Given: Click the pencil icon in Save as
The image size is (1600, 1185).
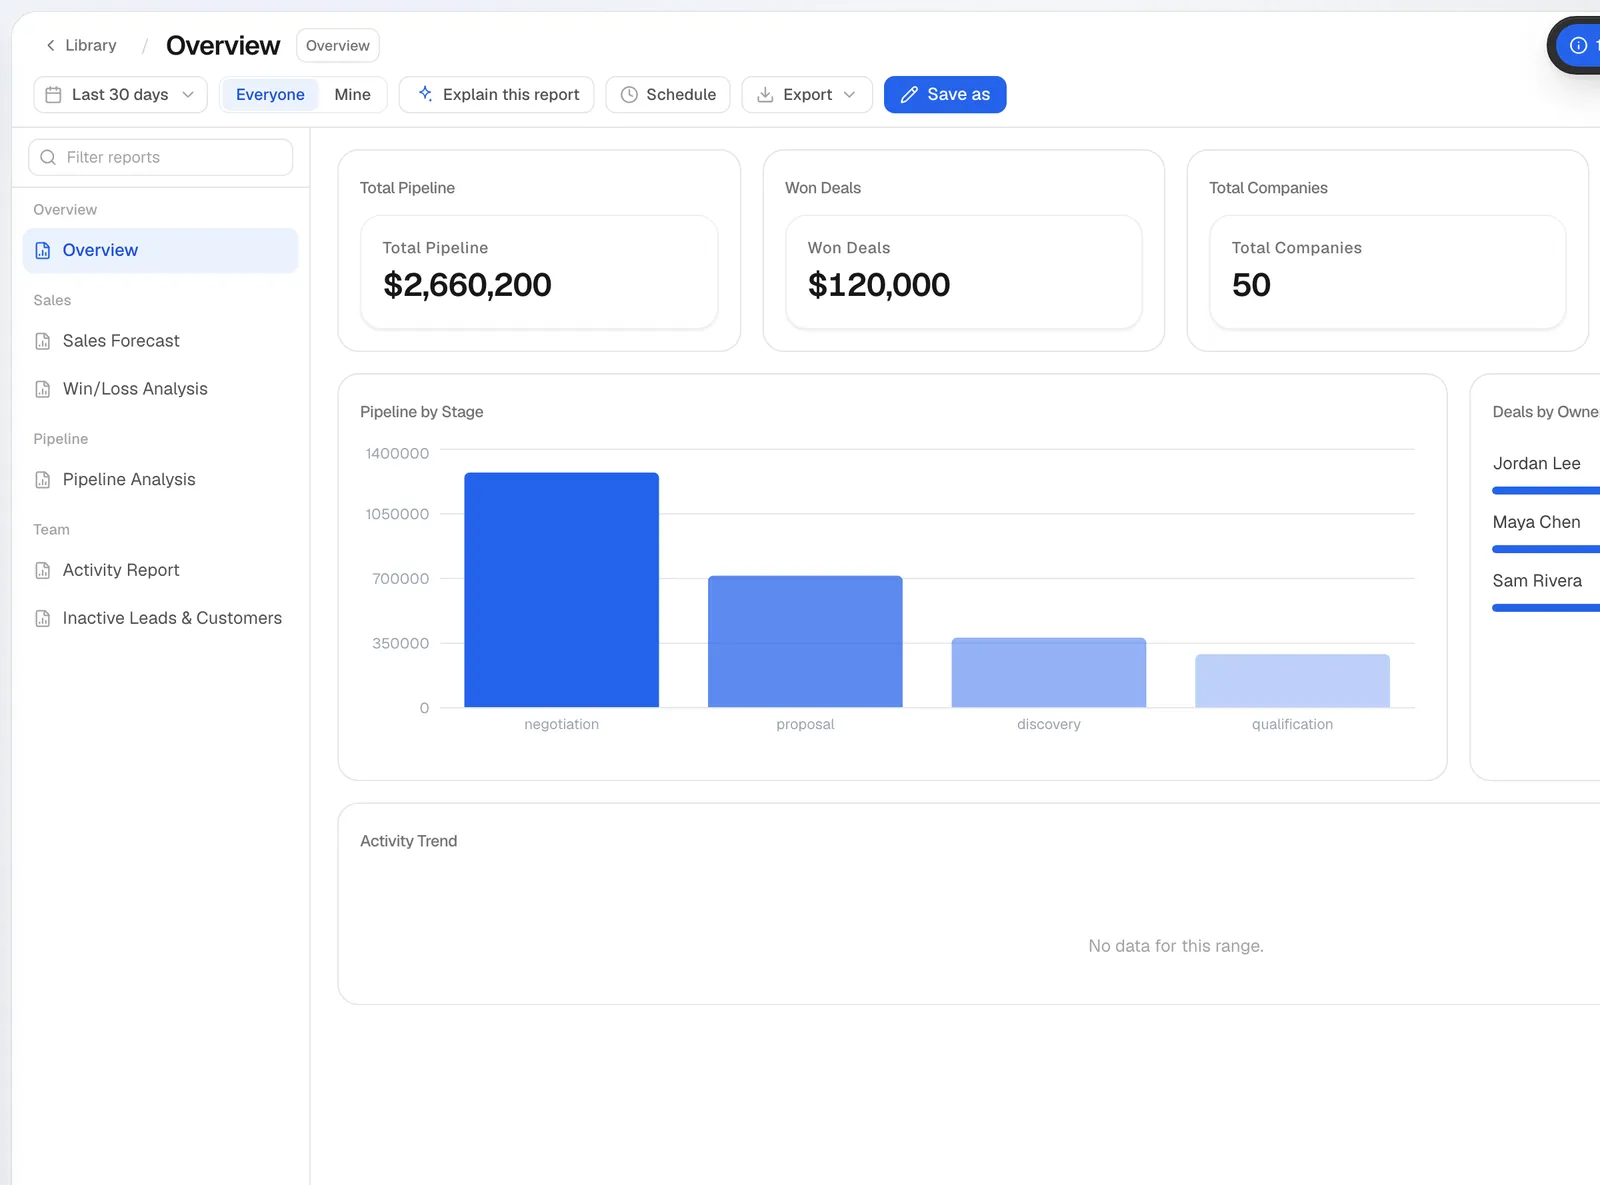Looking at the screenshot, I should click(x=909, y=94).
